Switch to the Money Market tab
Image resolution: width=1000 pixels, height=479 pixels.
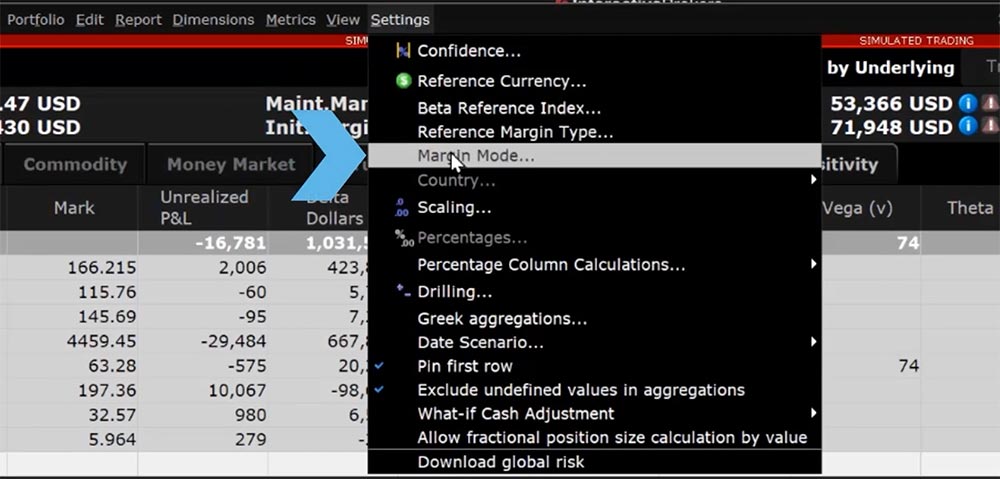coord(231,164)
